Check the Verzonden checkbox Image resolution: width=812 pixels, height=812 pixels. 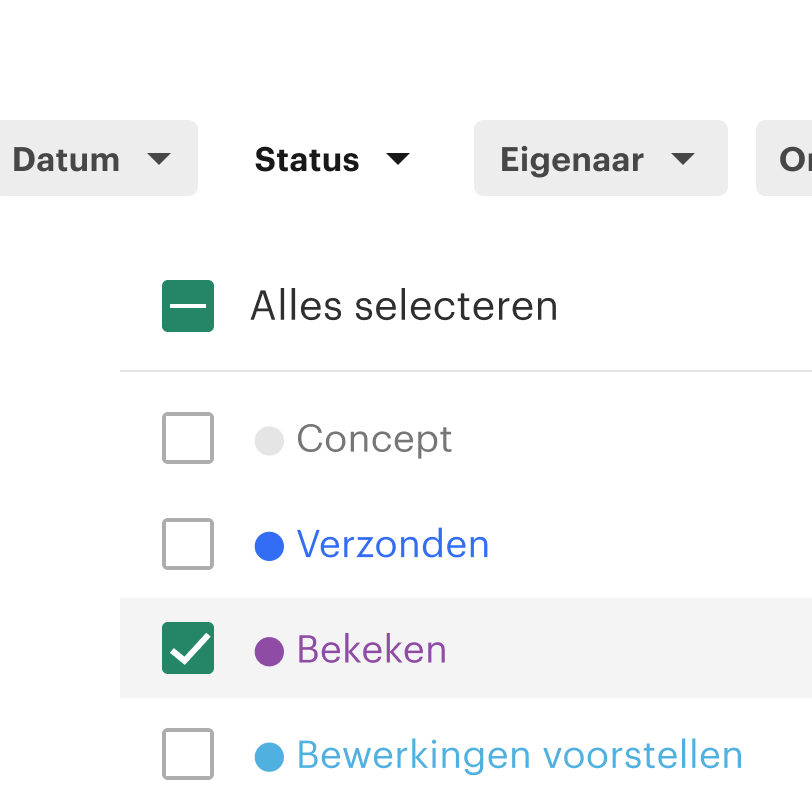pyautogui.click(x=188, y=544)
